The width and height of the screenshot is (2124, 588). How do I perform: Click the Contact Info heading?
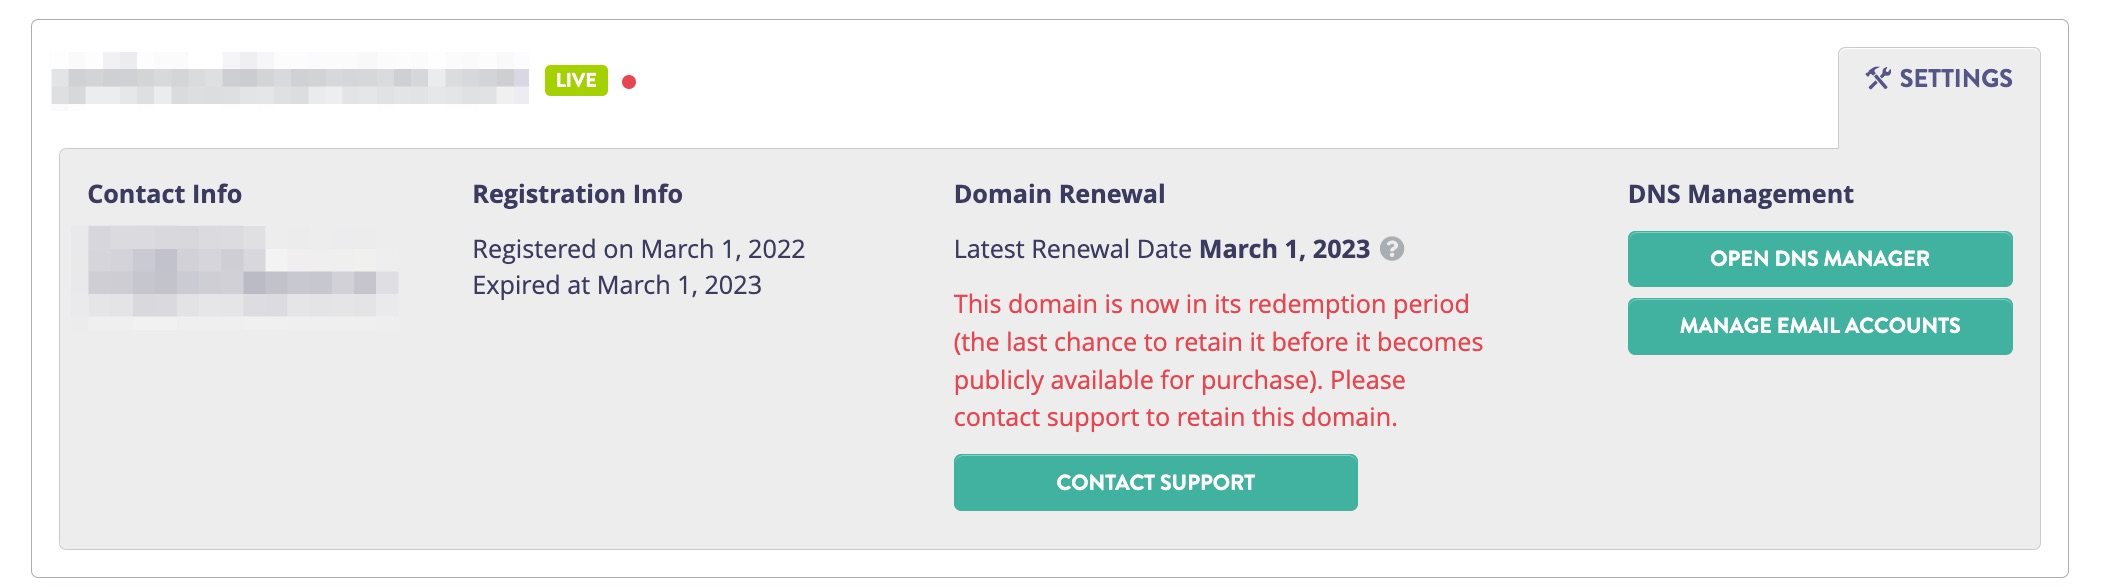point(165,194)
